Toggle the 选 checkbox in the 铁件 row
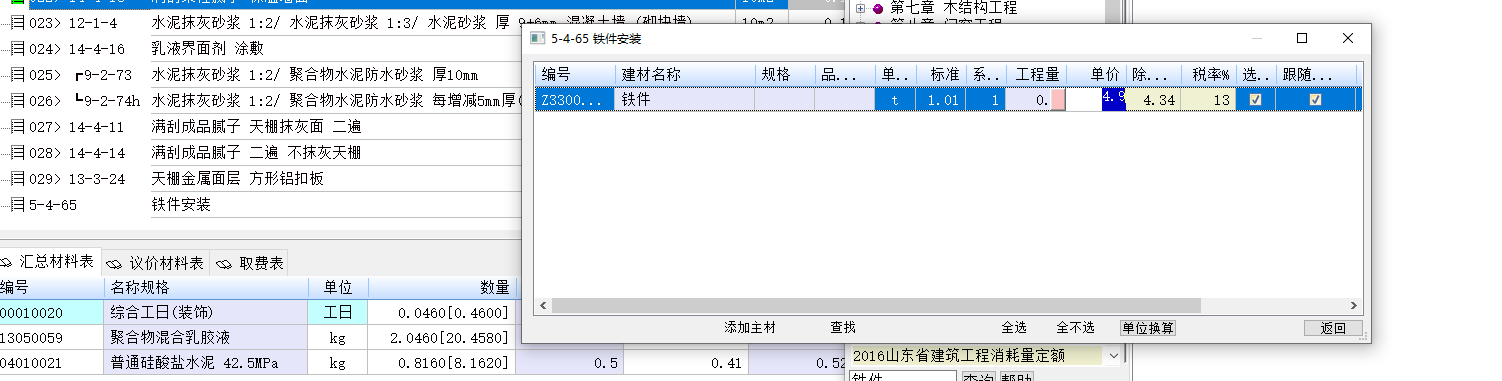This screenshot has height=381, width=1502. [1255, 99]
